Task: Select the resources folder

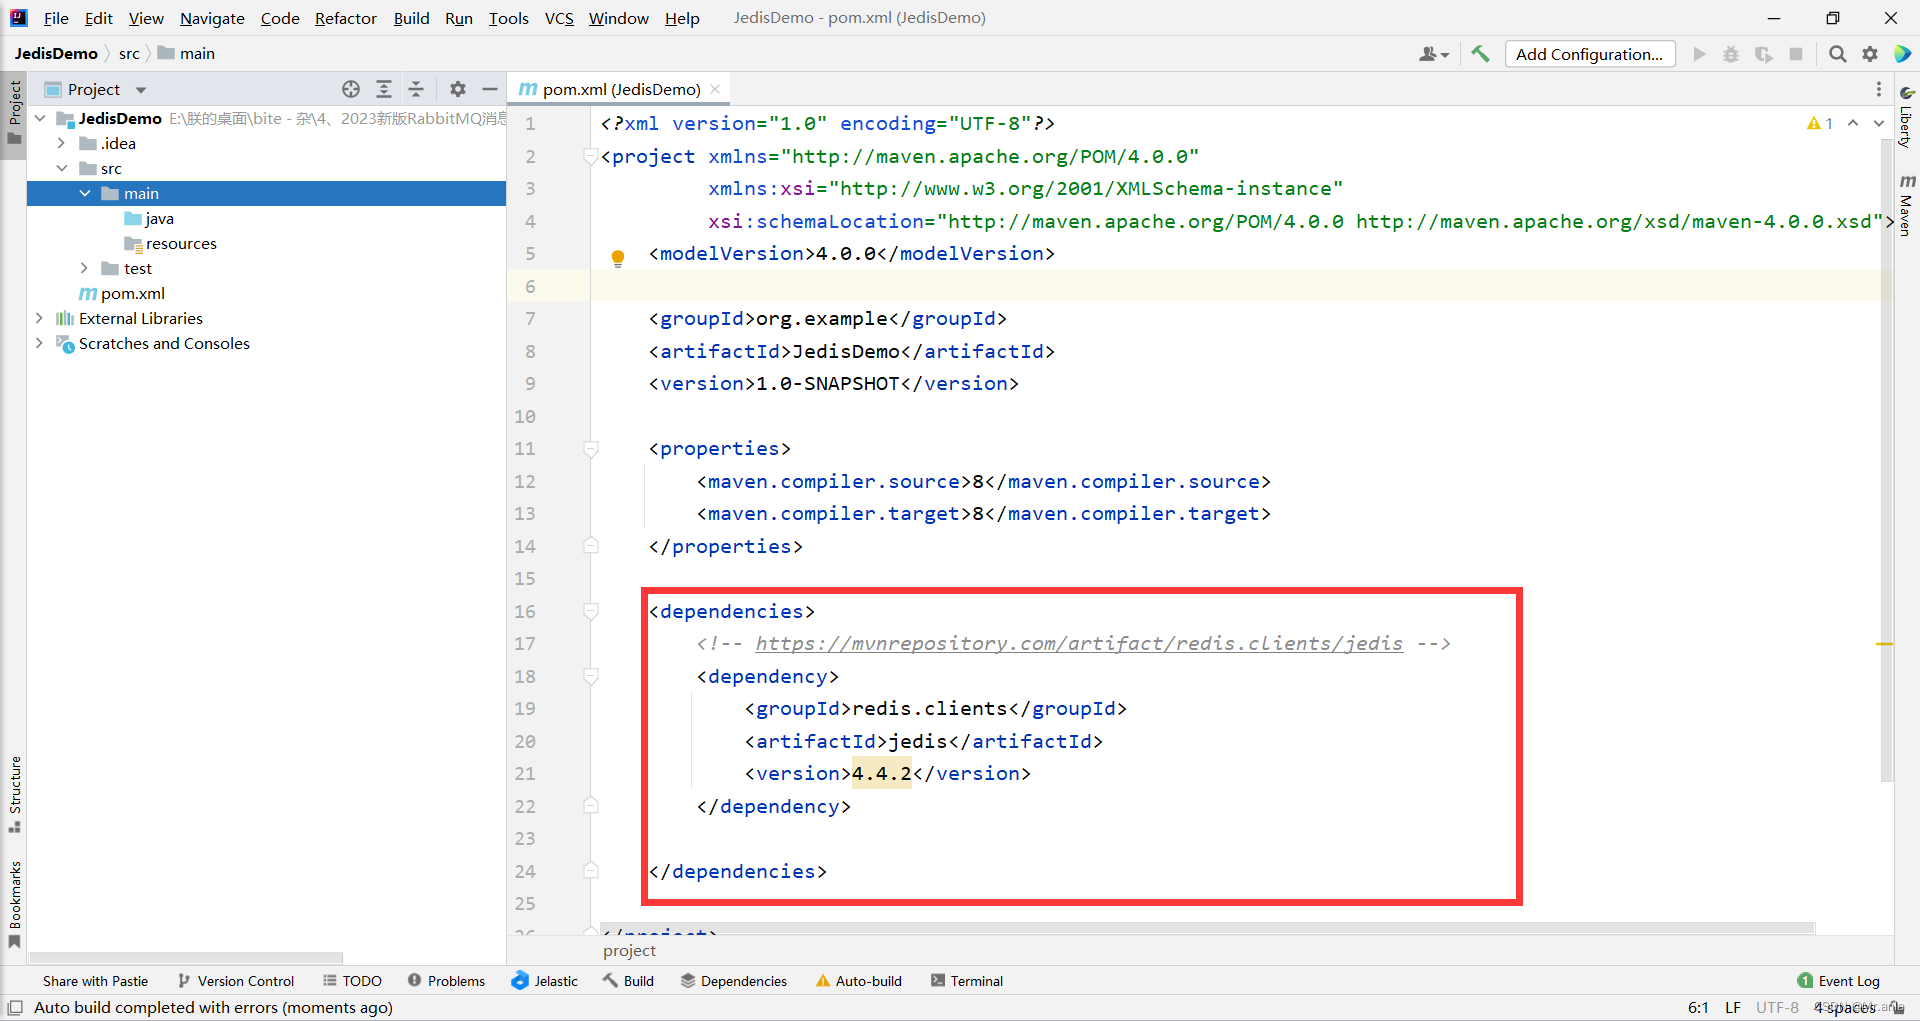Action: [170, 243]
